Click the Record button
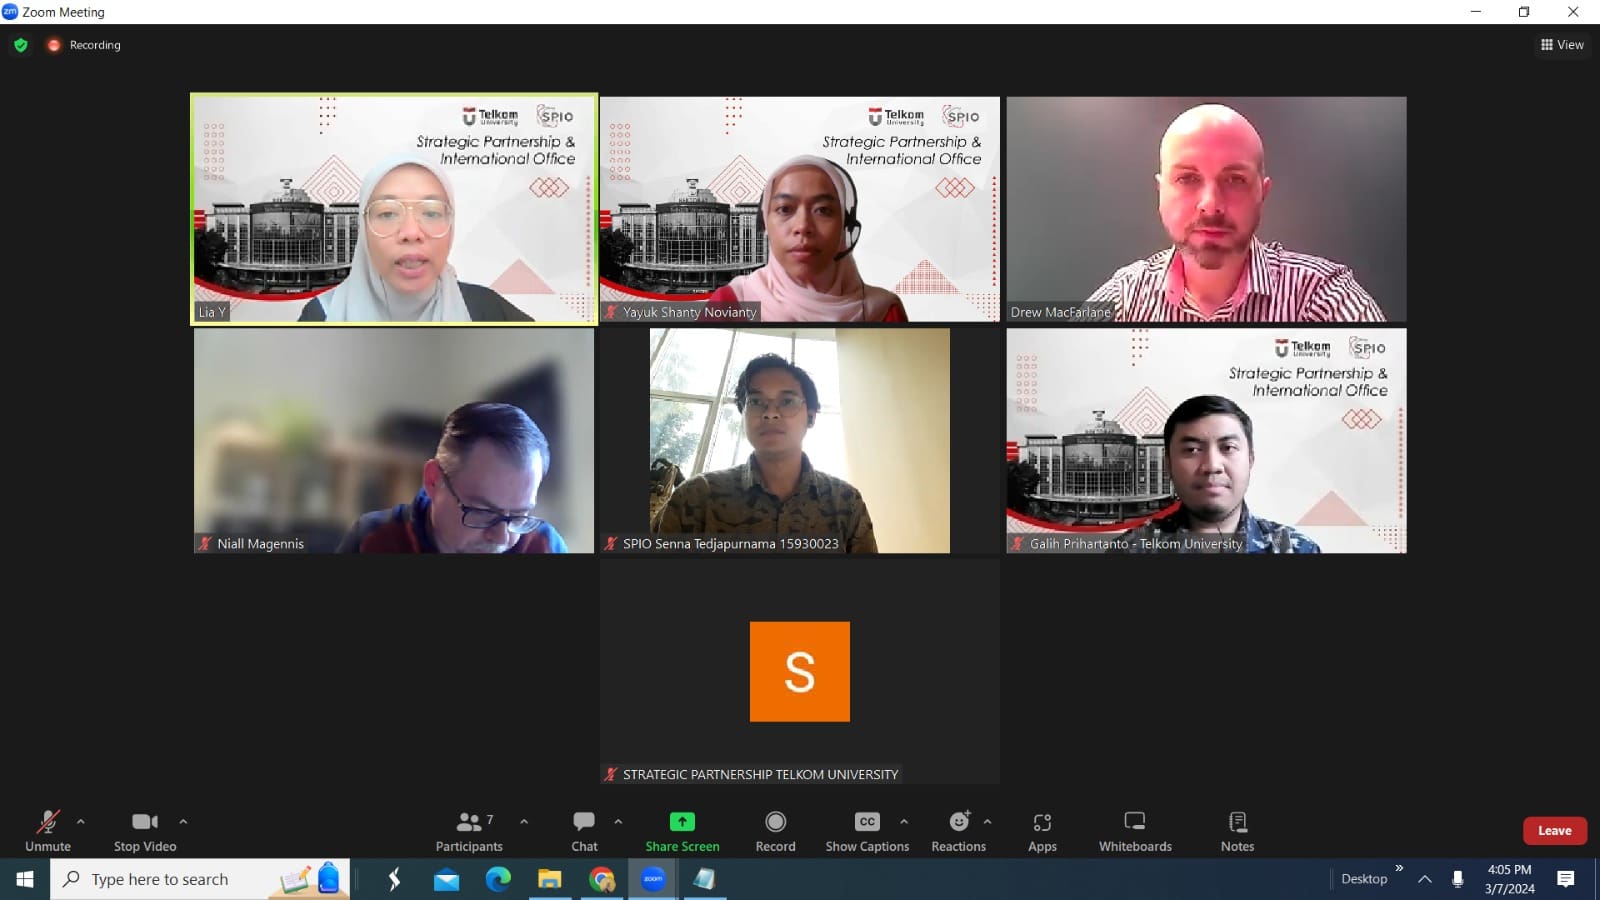The width and height of the screenshot is (1600, 900). pos(775,831)
